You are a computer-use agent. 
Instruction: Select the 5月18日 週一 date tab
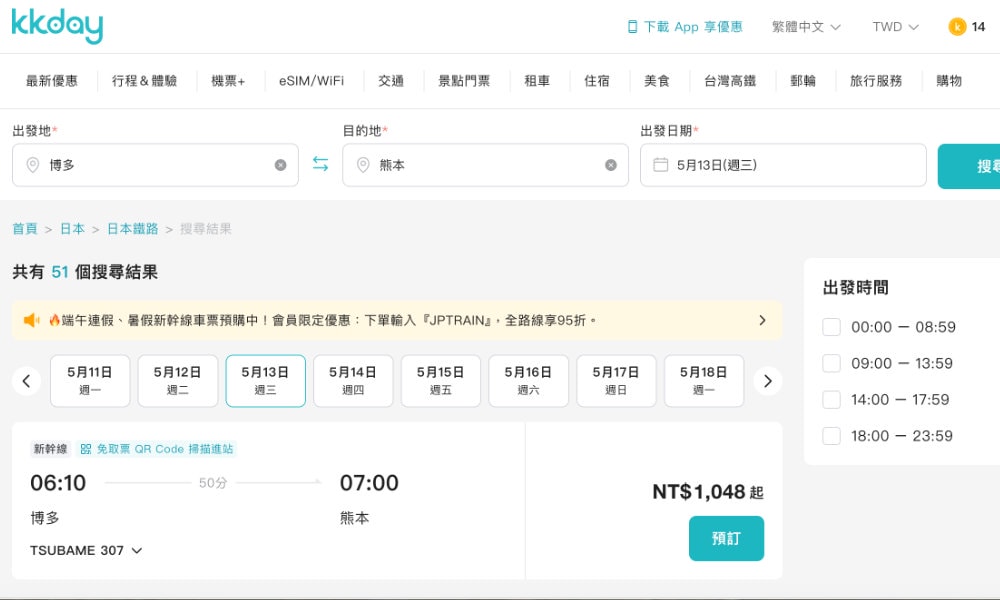pos(704,381)
